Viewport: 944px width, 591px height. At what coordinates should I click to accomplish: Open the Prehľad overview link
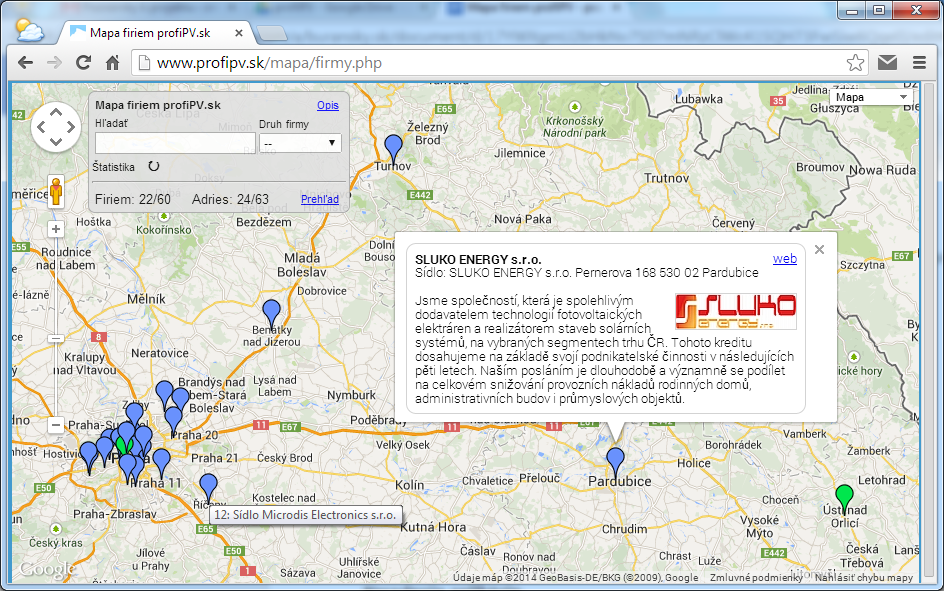(319, 199)
